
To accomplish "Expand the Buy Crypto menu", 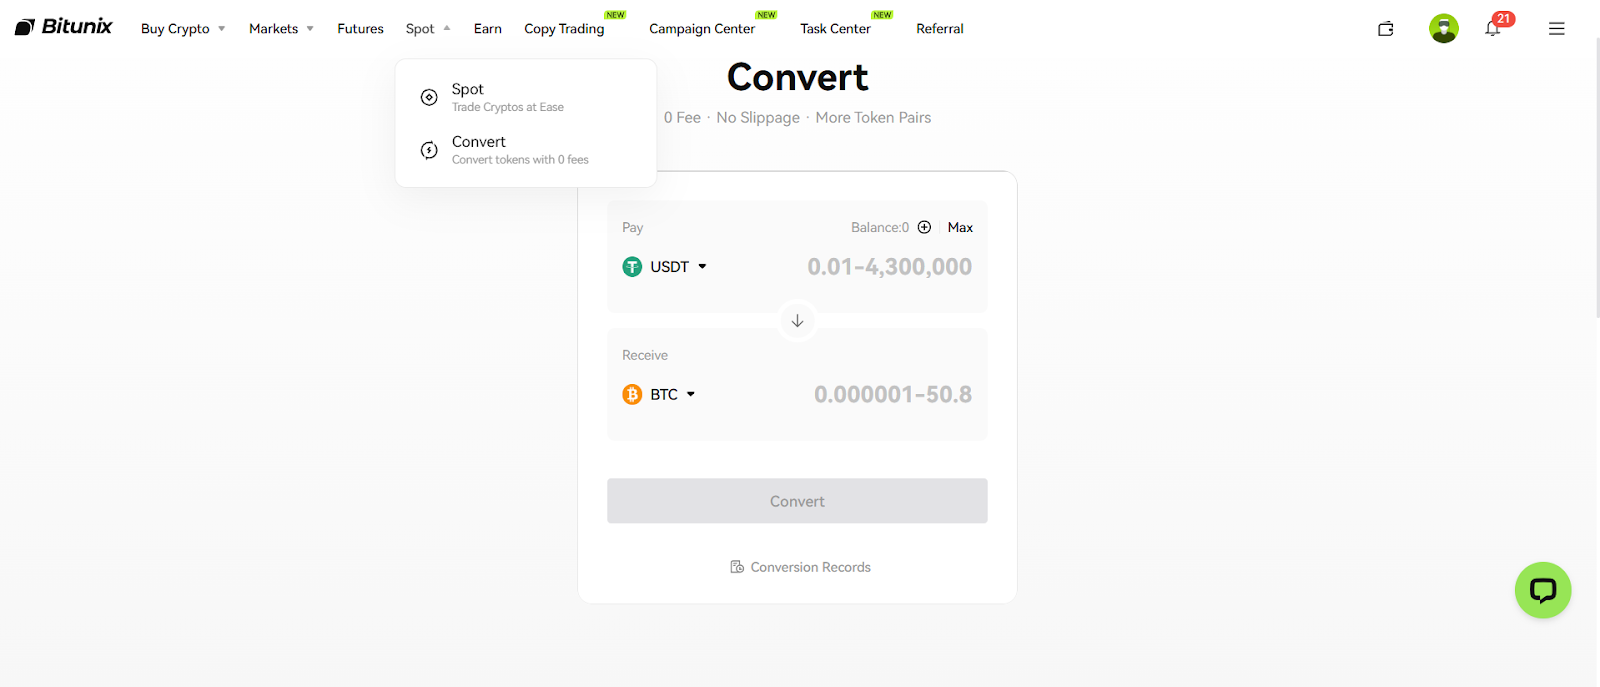I will (x=183, y=29).
